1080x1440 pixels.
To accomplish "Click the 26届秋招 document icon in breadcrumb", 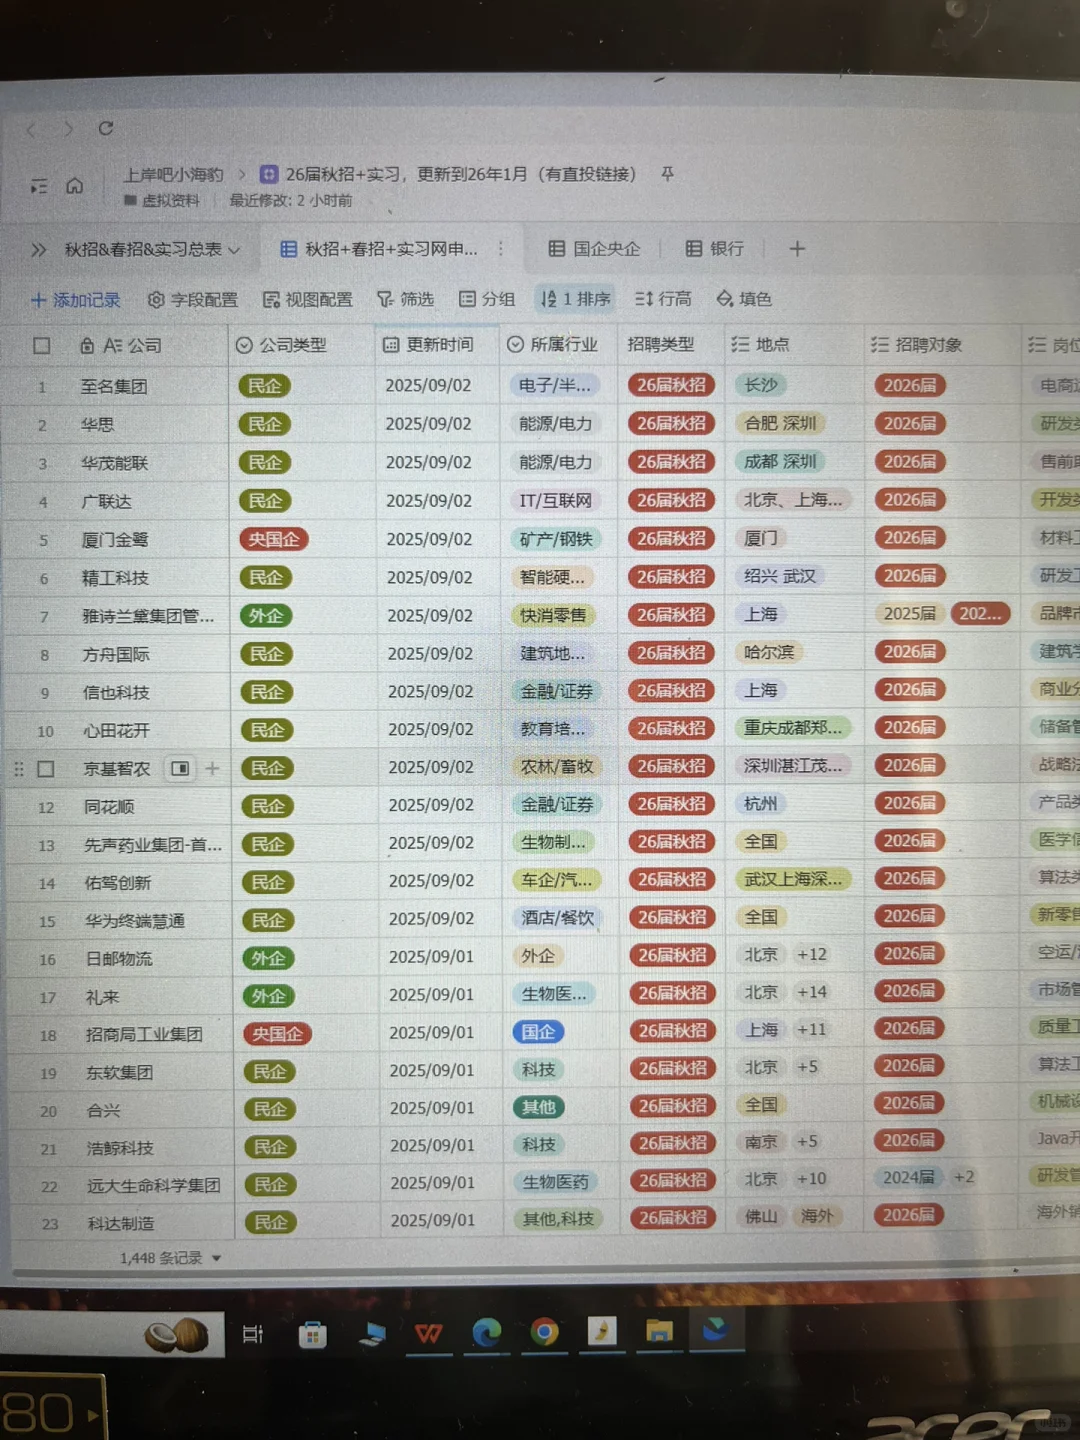I will 268,174.
